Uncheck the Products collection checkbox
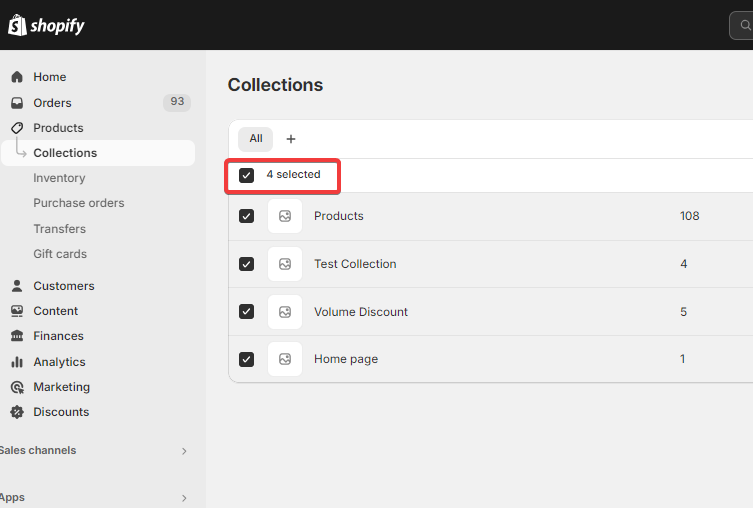 coord(246,216)
